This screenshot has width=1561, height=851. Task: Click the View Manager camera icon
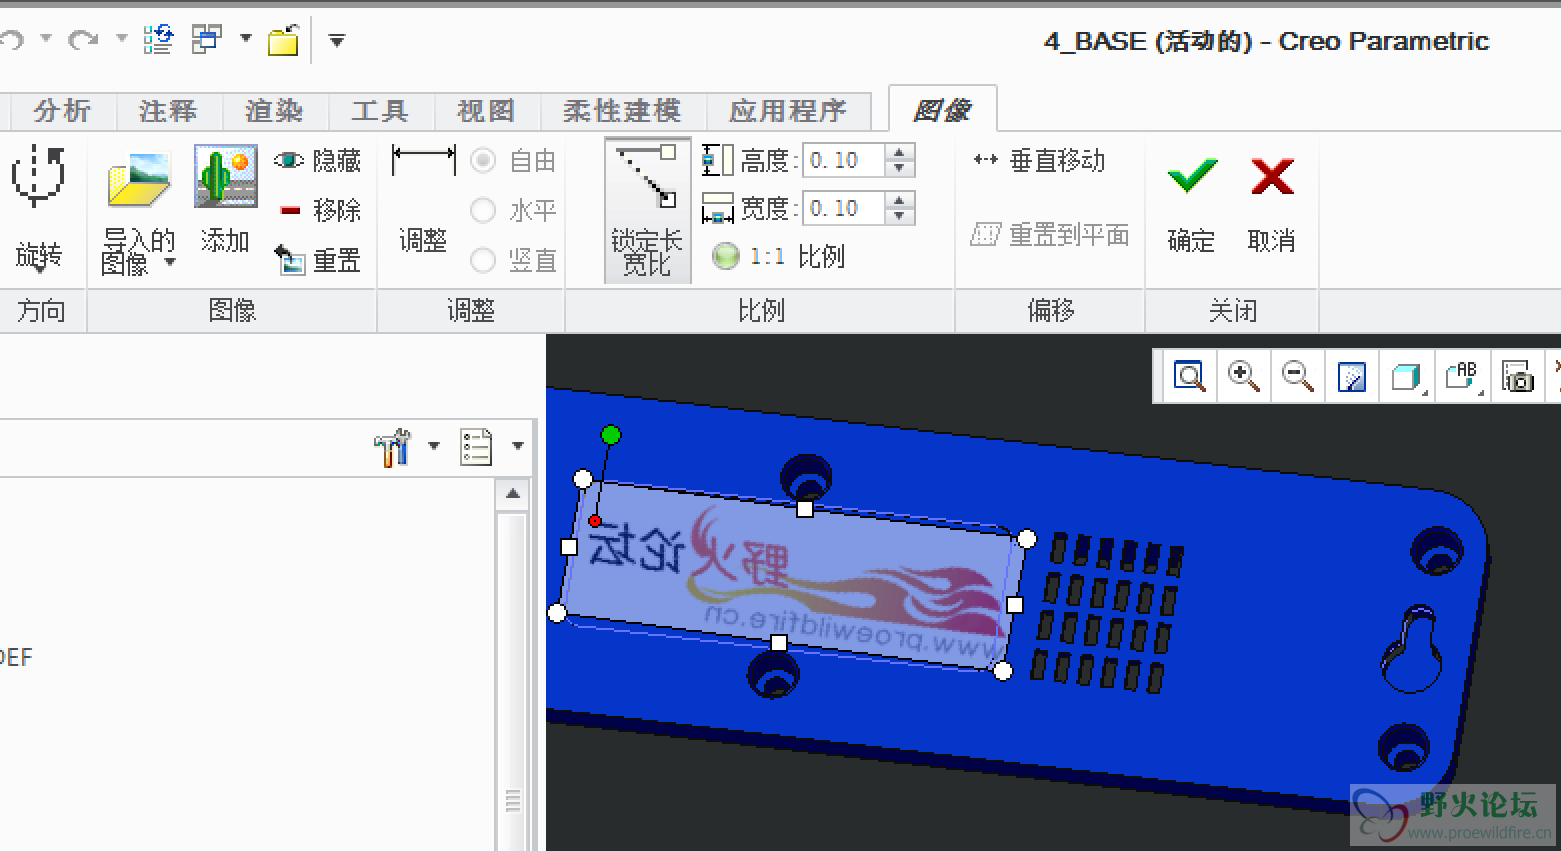coord(1517,377)
